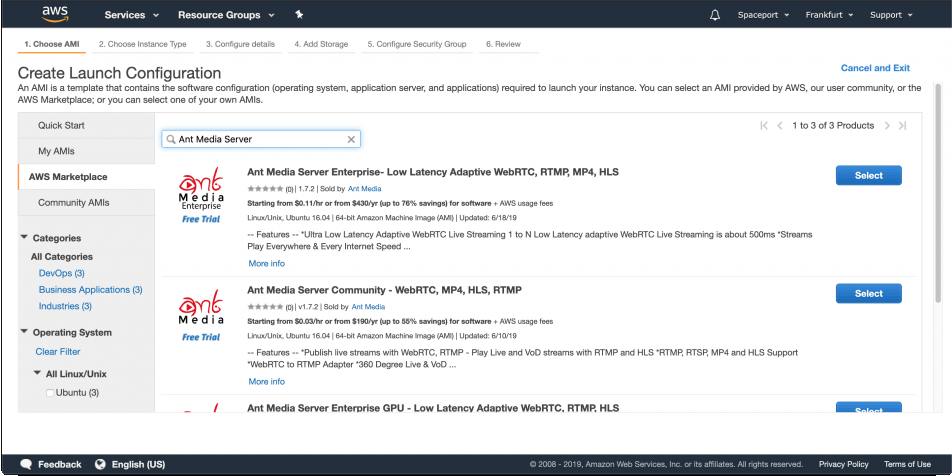The width and height of the screenshot is (952, 476).
Task: Collapse the All Linux/Unix group
Action: coord(38,373)
